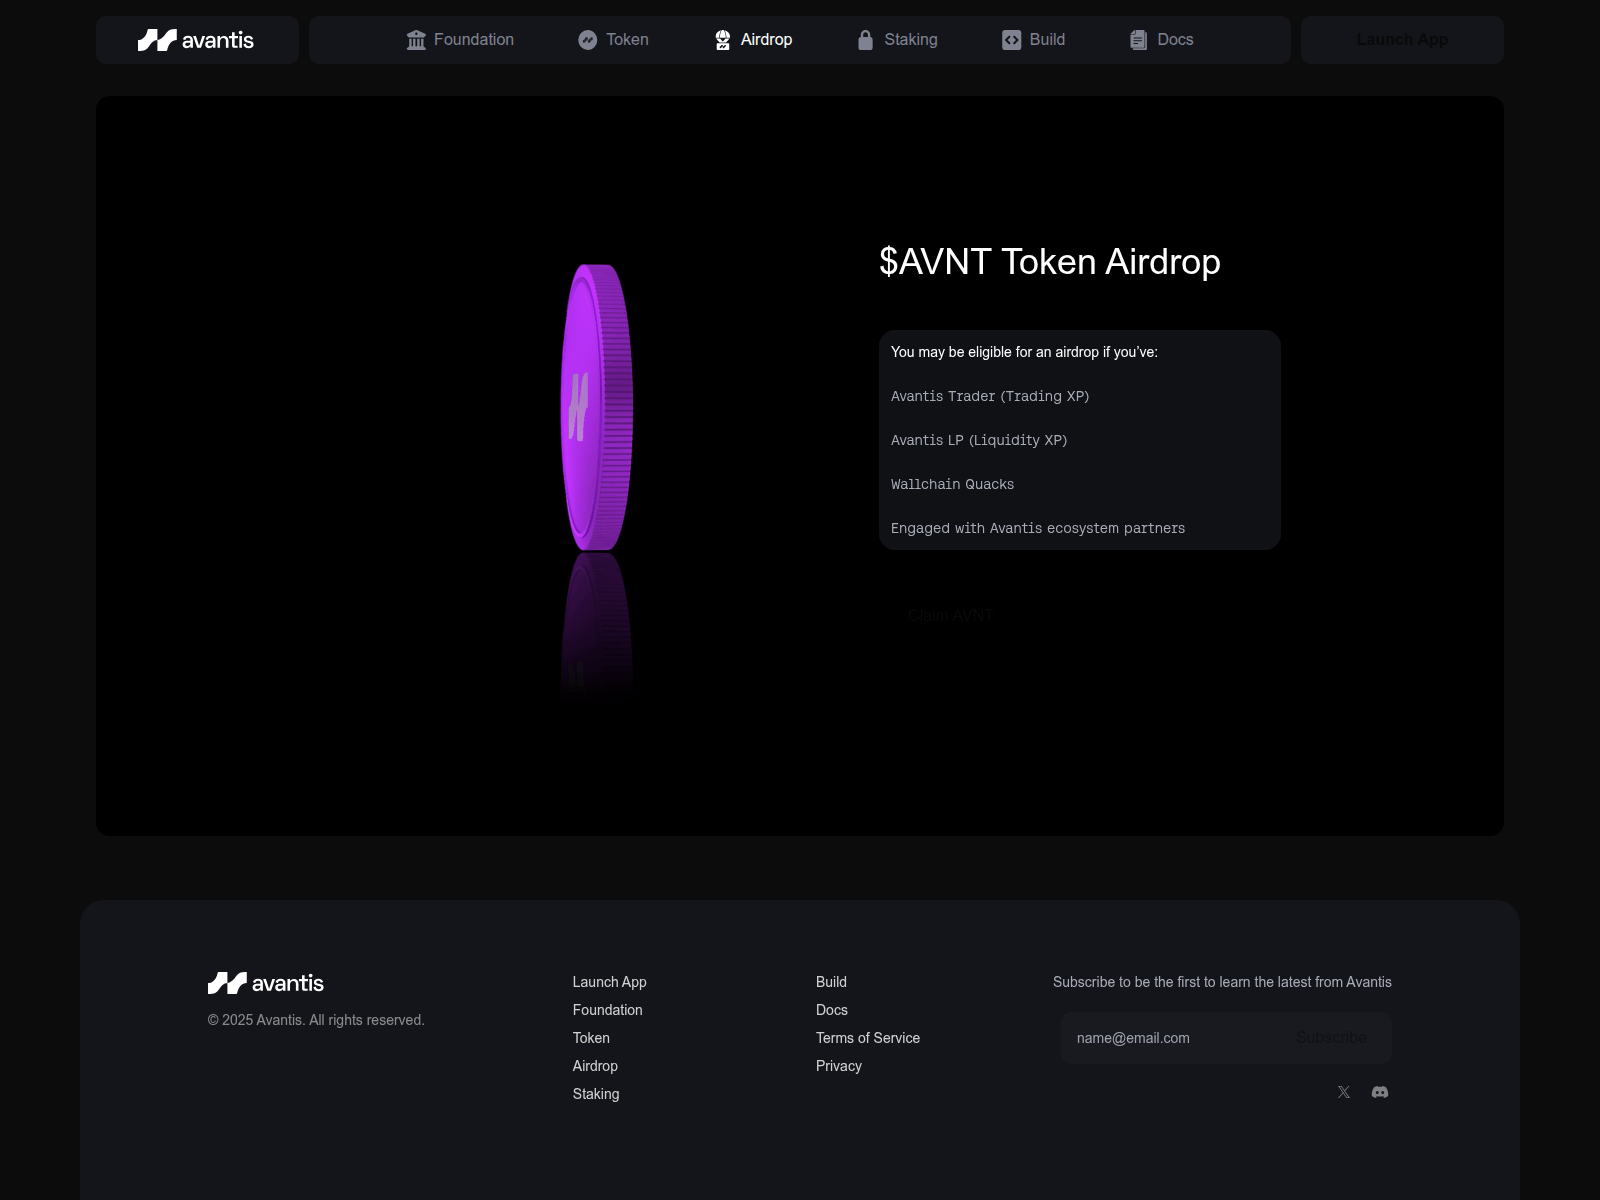
Task: Click the Launch App button
Action: [x=1401, y=40]
